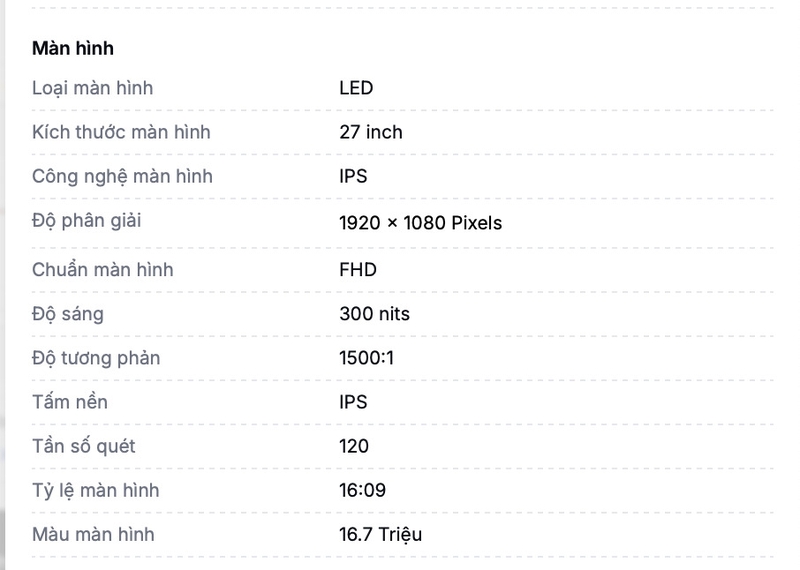Select the "Tần số quét" label
The image size is (800, 570).
click(x=84, y=447)
